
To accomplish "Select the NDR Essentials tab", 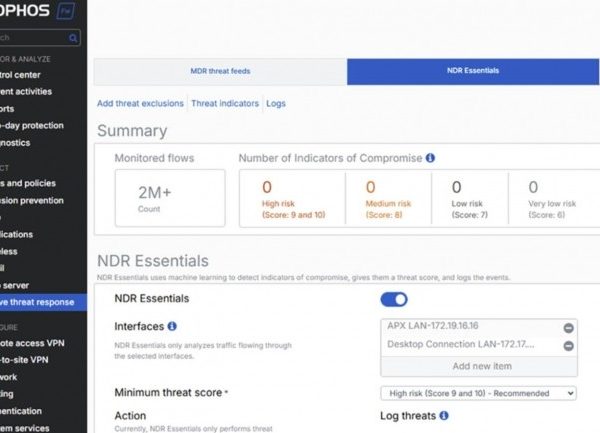I will (x=473, y=71).
